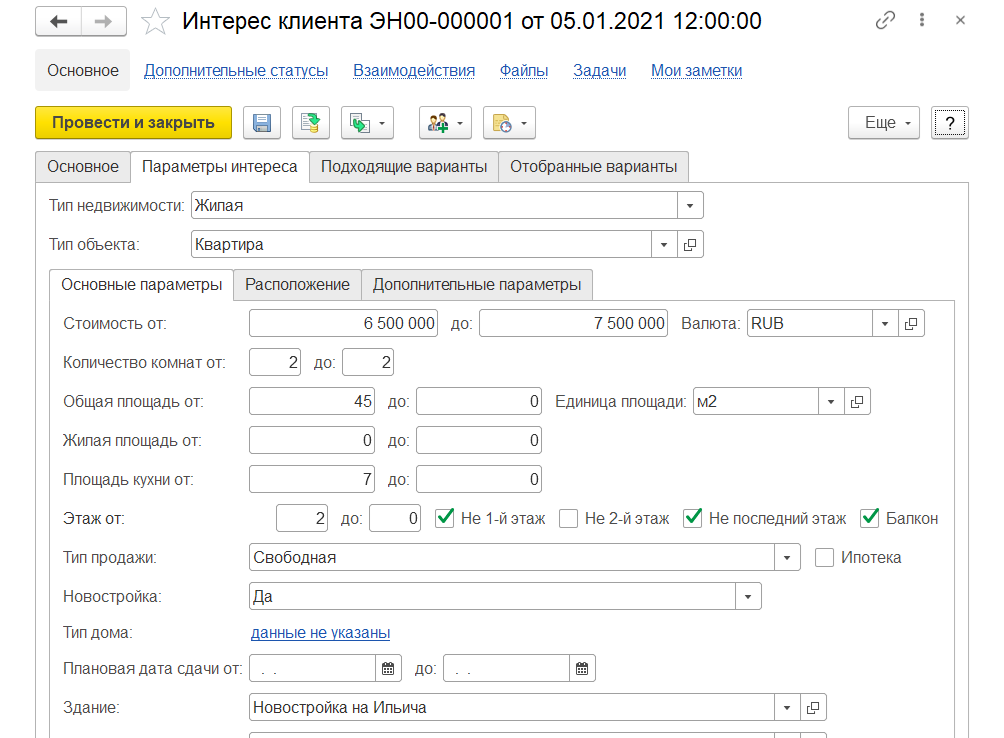Add the document to favorites with the star

pyautogui.click(x=155, y=22)
